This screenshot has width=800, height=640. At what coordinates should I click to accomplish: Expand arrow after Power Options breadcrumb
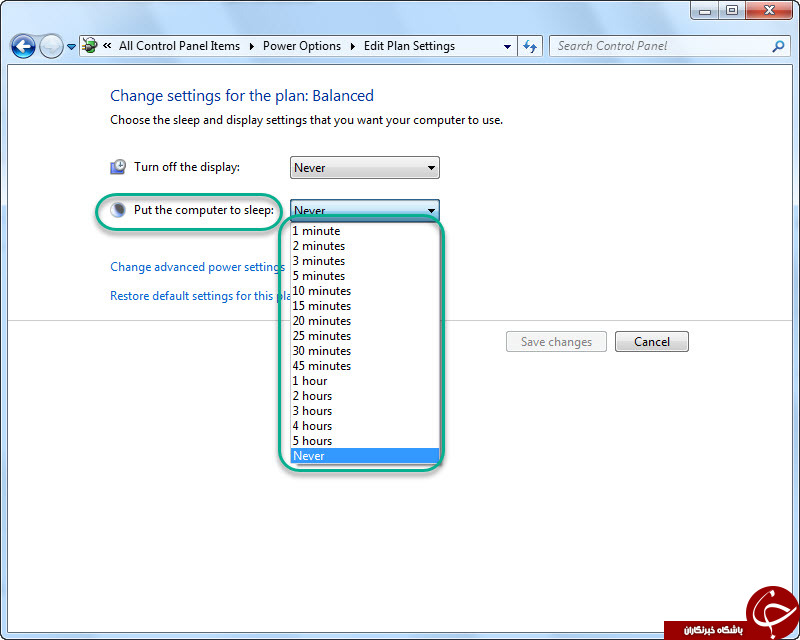click(353, 46)
